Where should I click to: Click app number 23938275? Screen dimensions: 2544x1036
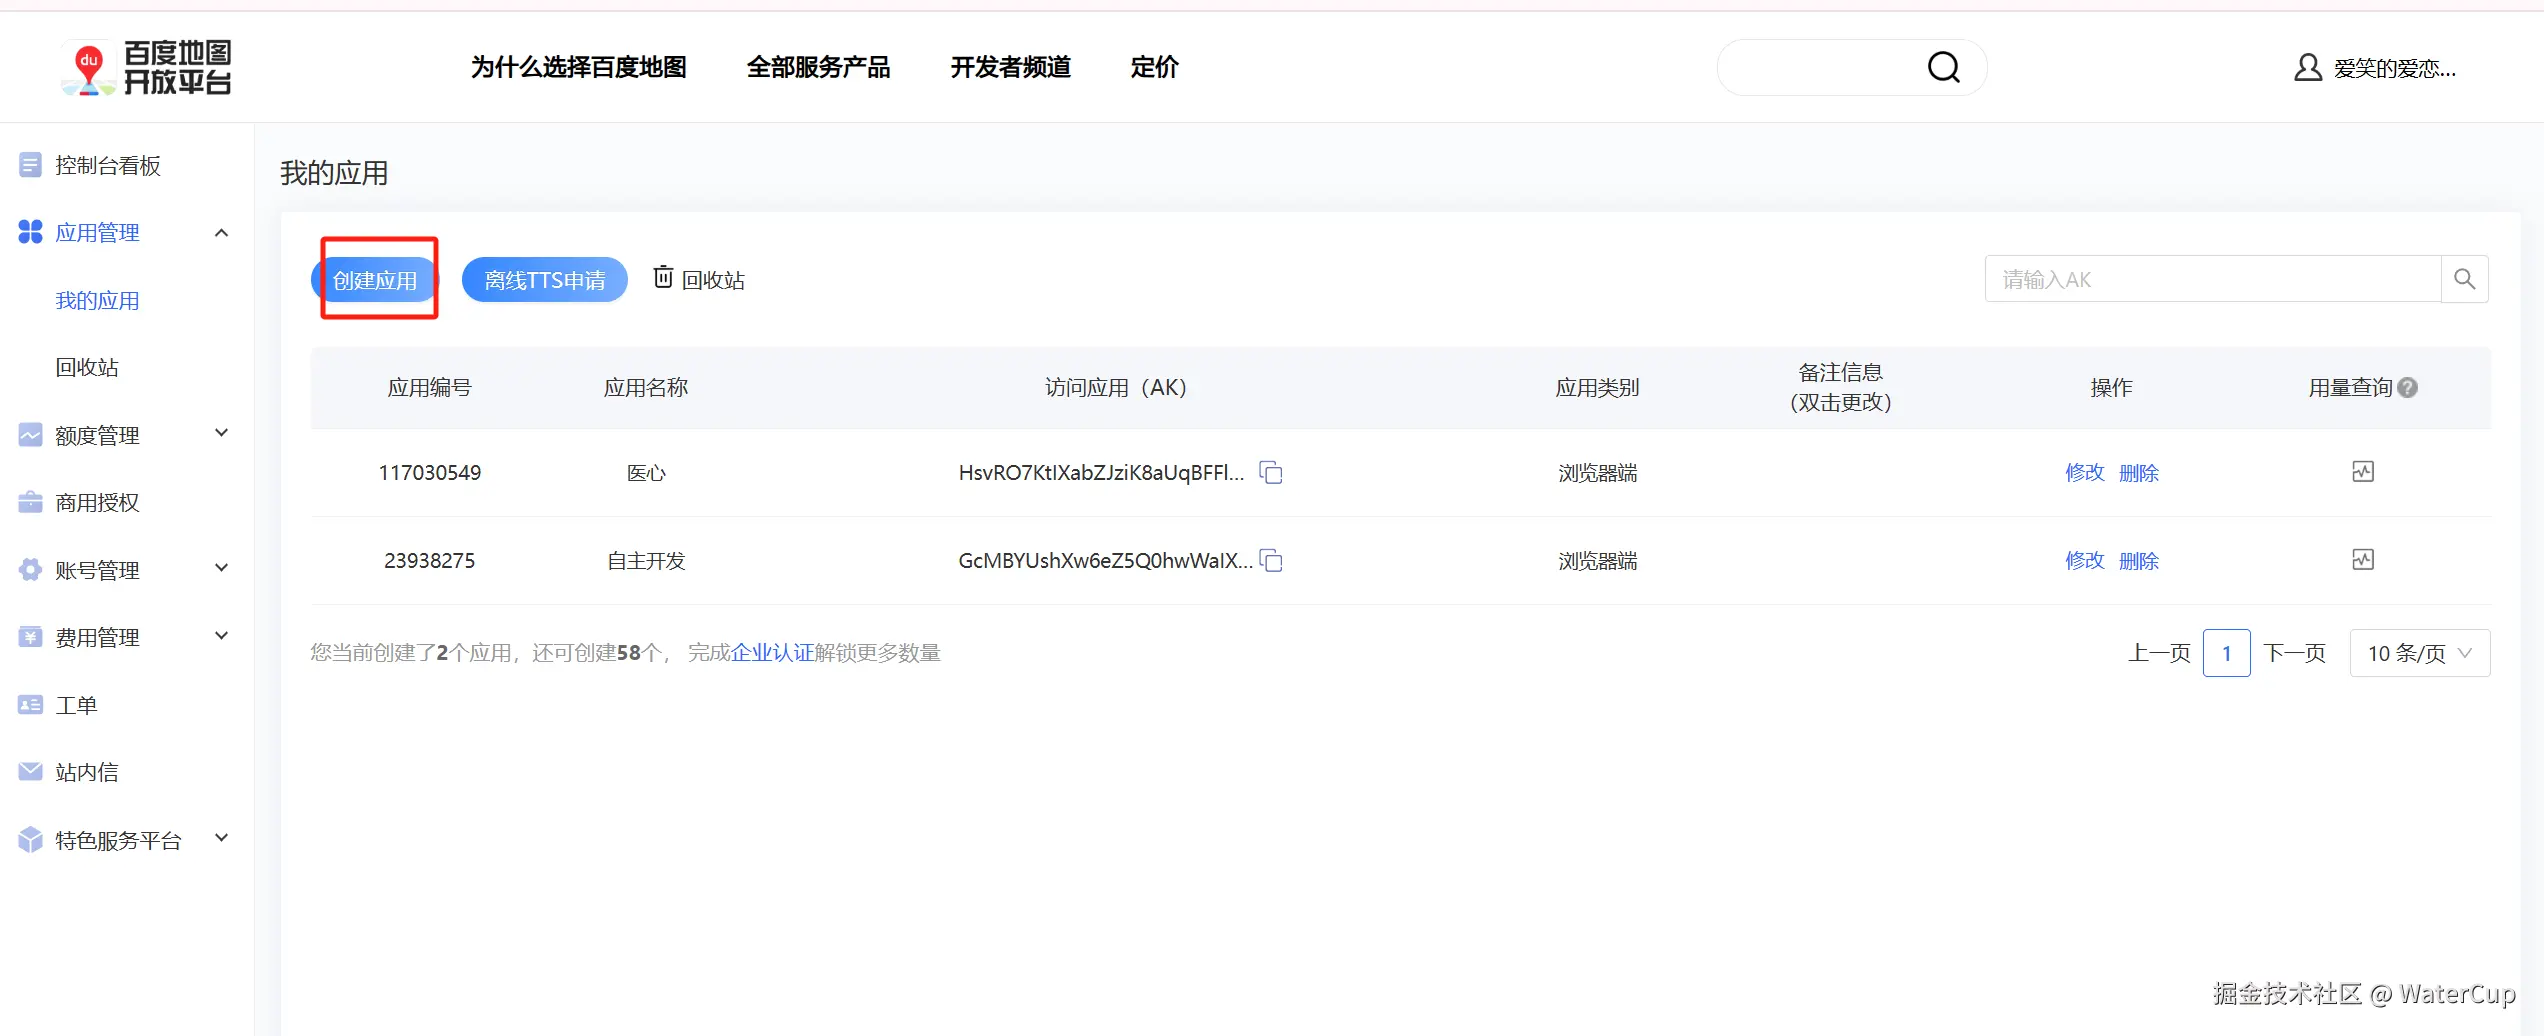pyautogui.click(x=430, y=560)
